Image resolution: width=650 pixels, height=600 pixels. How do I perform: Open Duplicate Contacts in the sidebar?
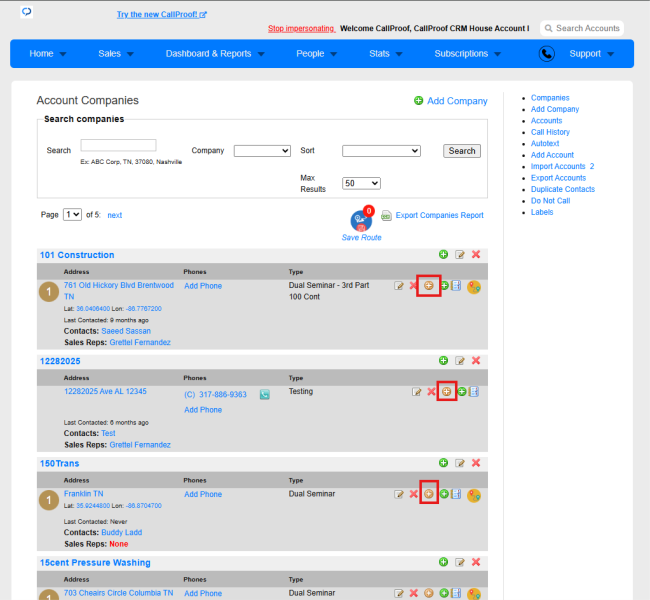click(x=563, y=189)
